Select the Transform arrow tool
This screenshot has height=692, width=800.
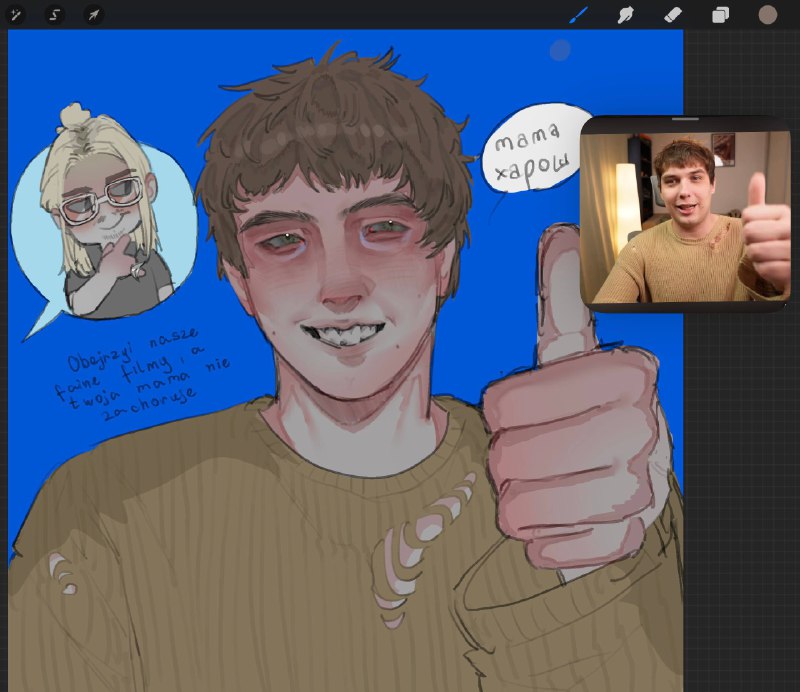tap(93, 15)
